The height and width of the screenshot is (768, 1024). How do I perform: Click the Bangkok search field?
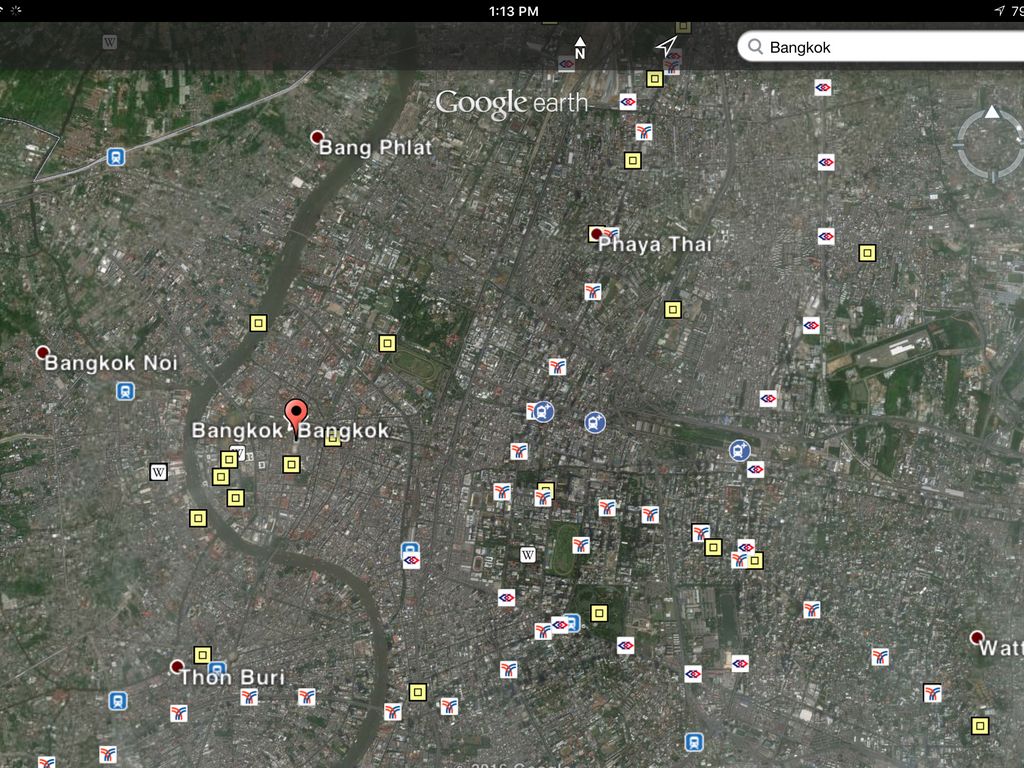point(890,47)
